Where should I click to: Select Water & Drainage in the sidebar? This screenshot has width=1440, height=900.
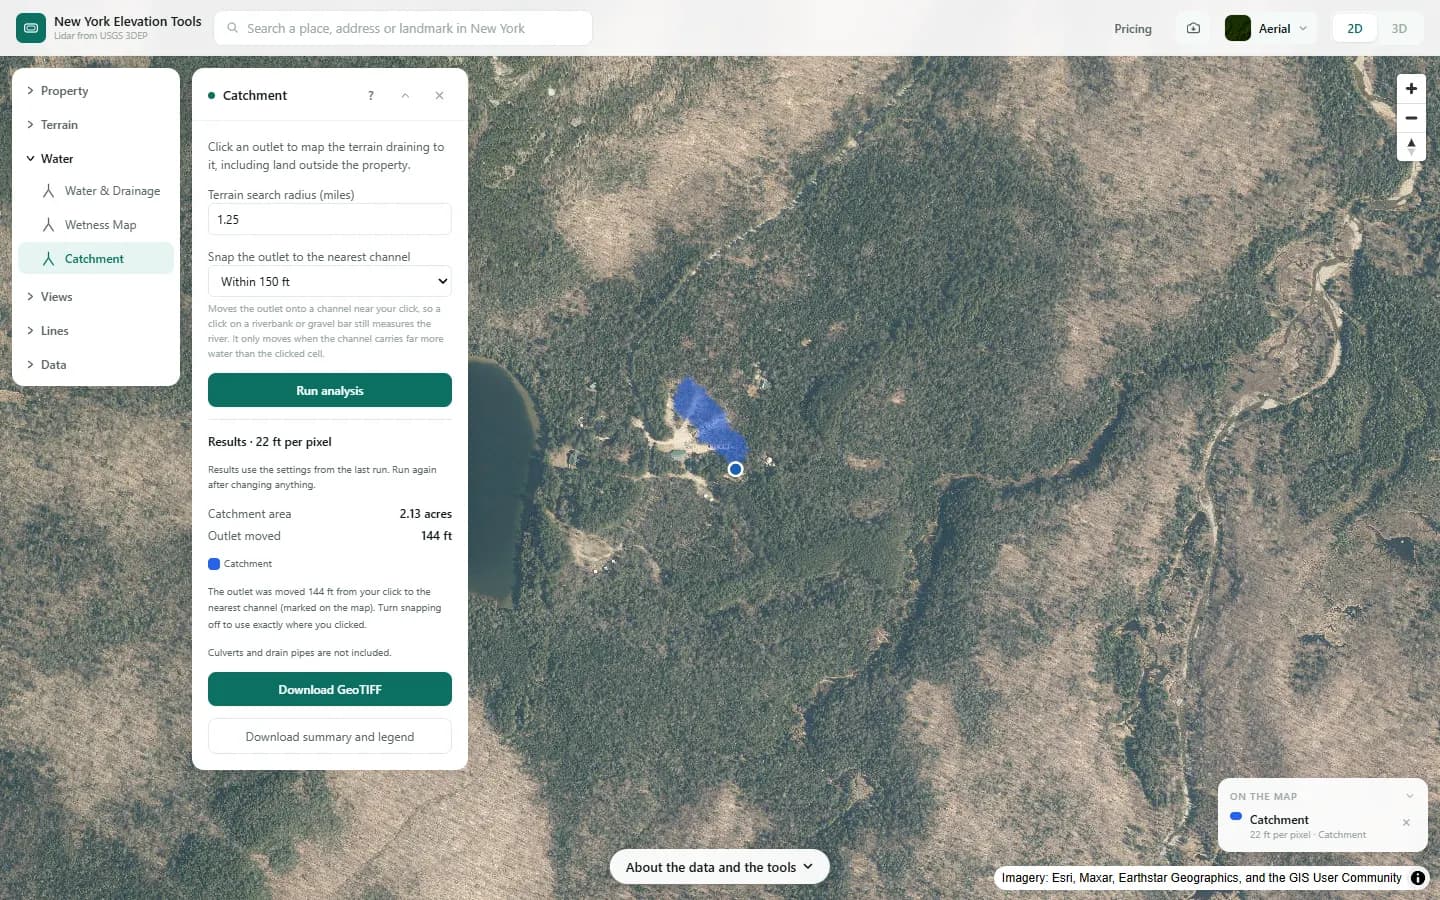(x=96, y=191)
